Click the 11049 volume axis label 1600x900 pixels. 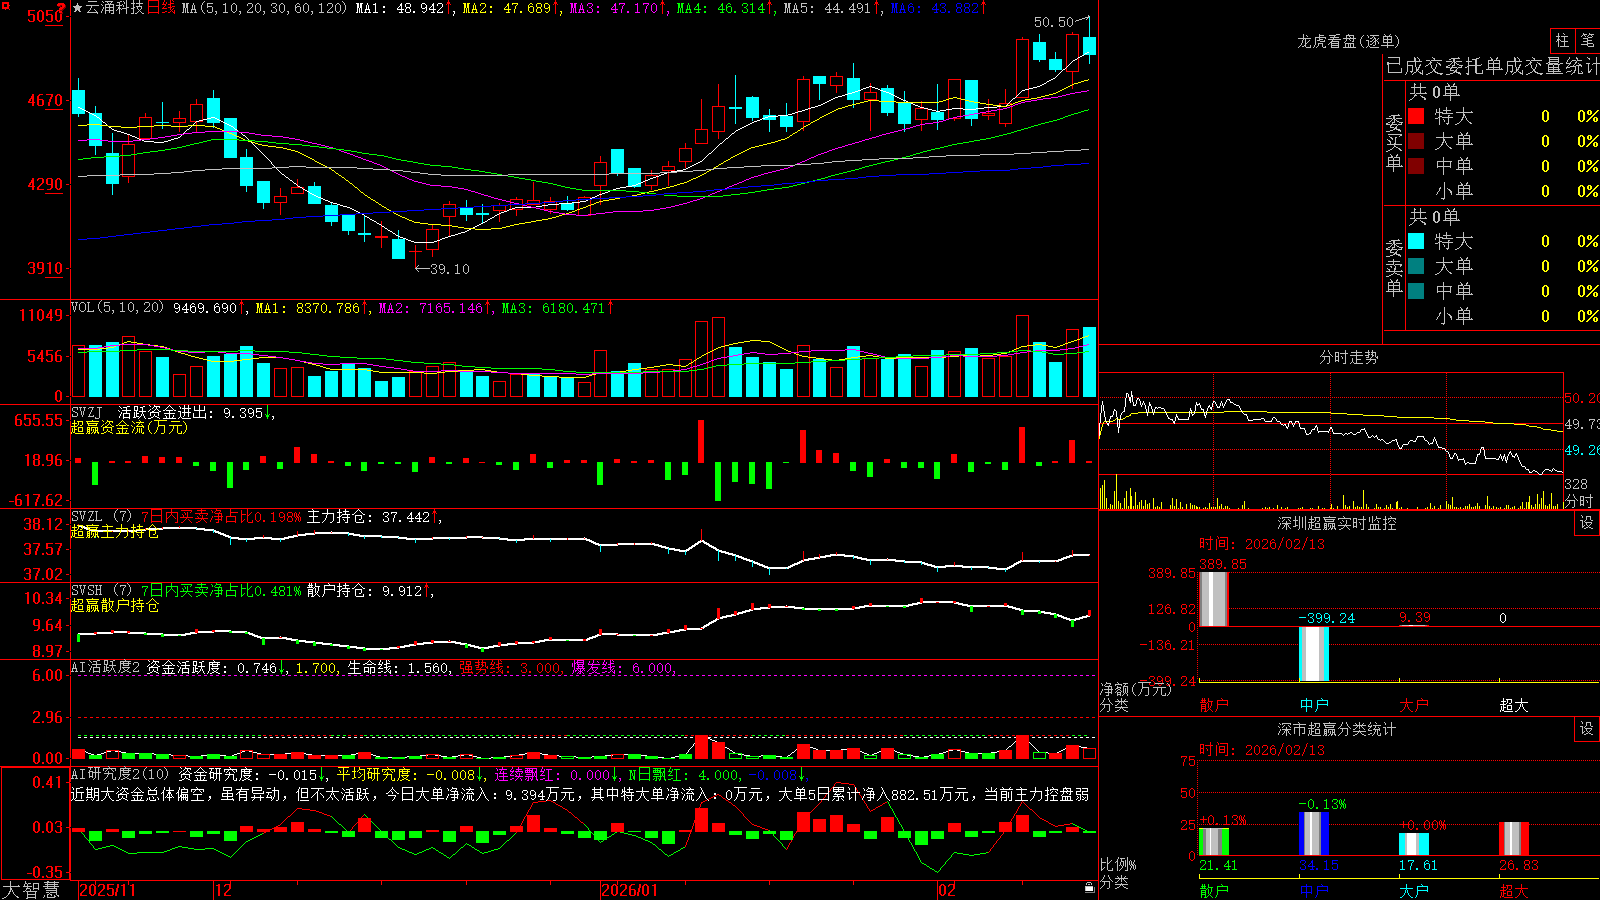point(41,316)
